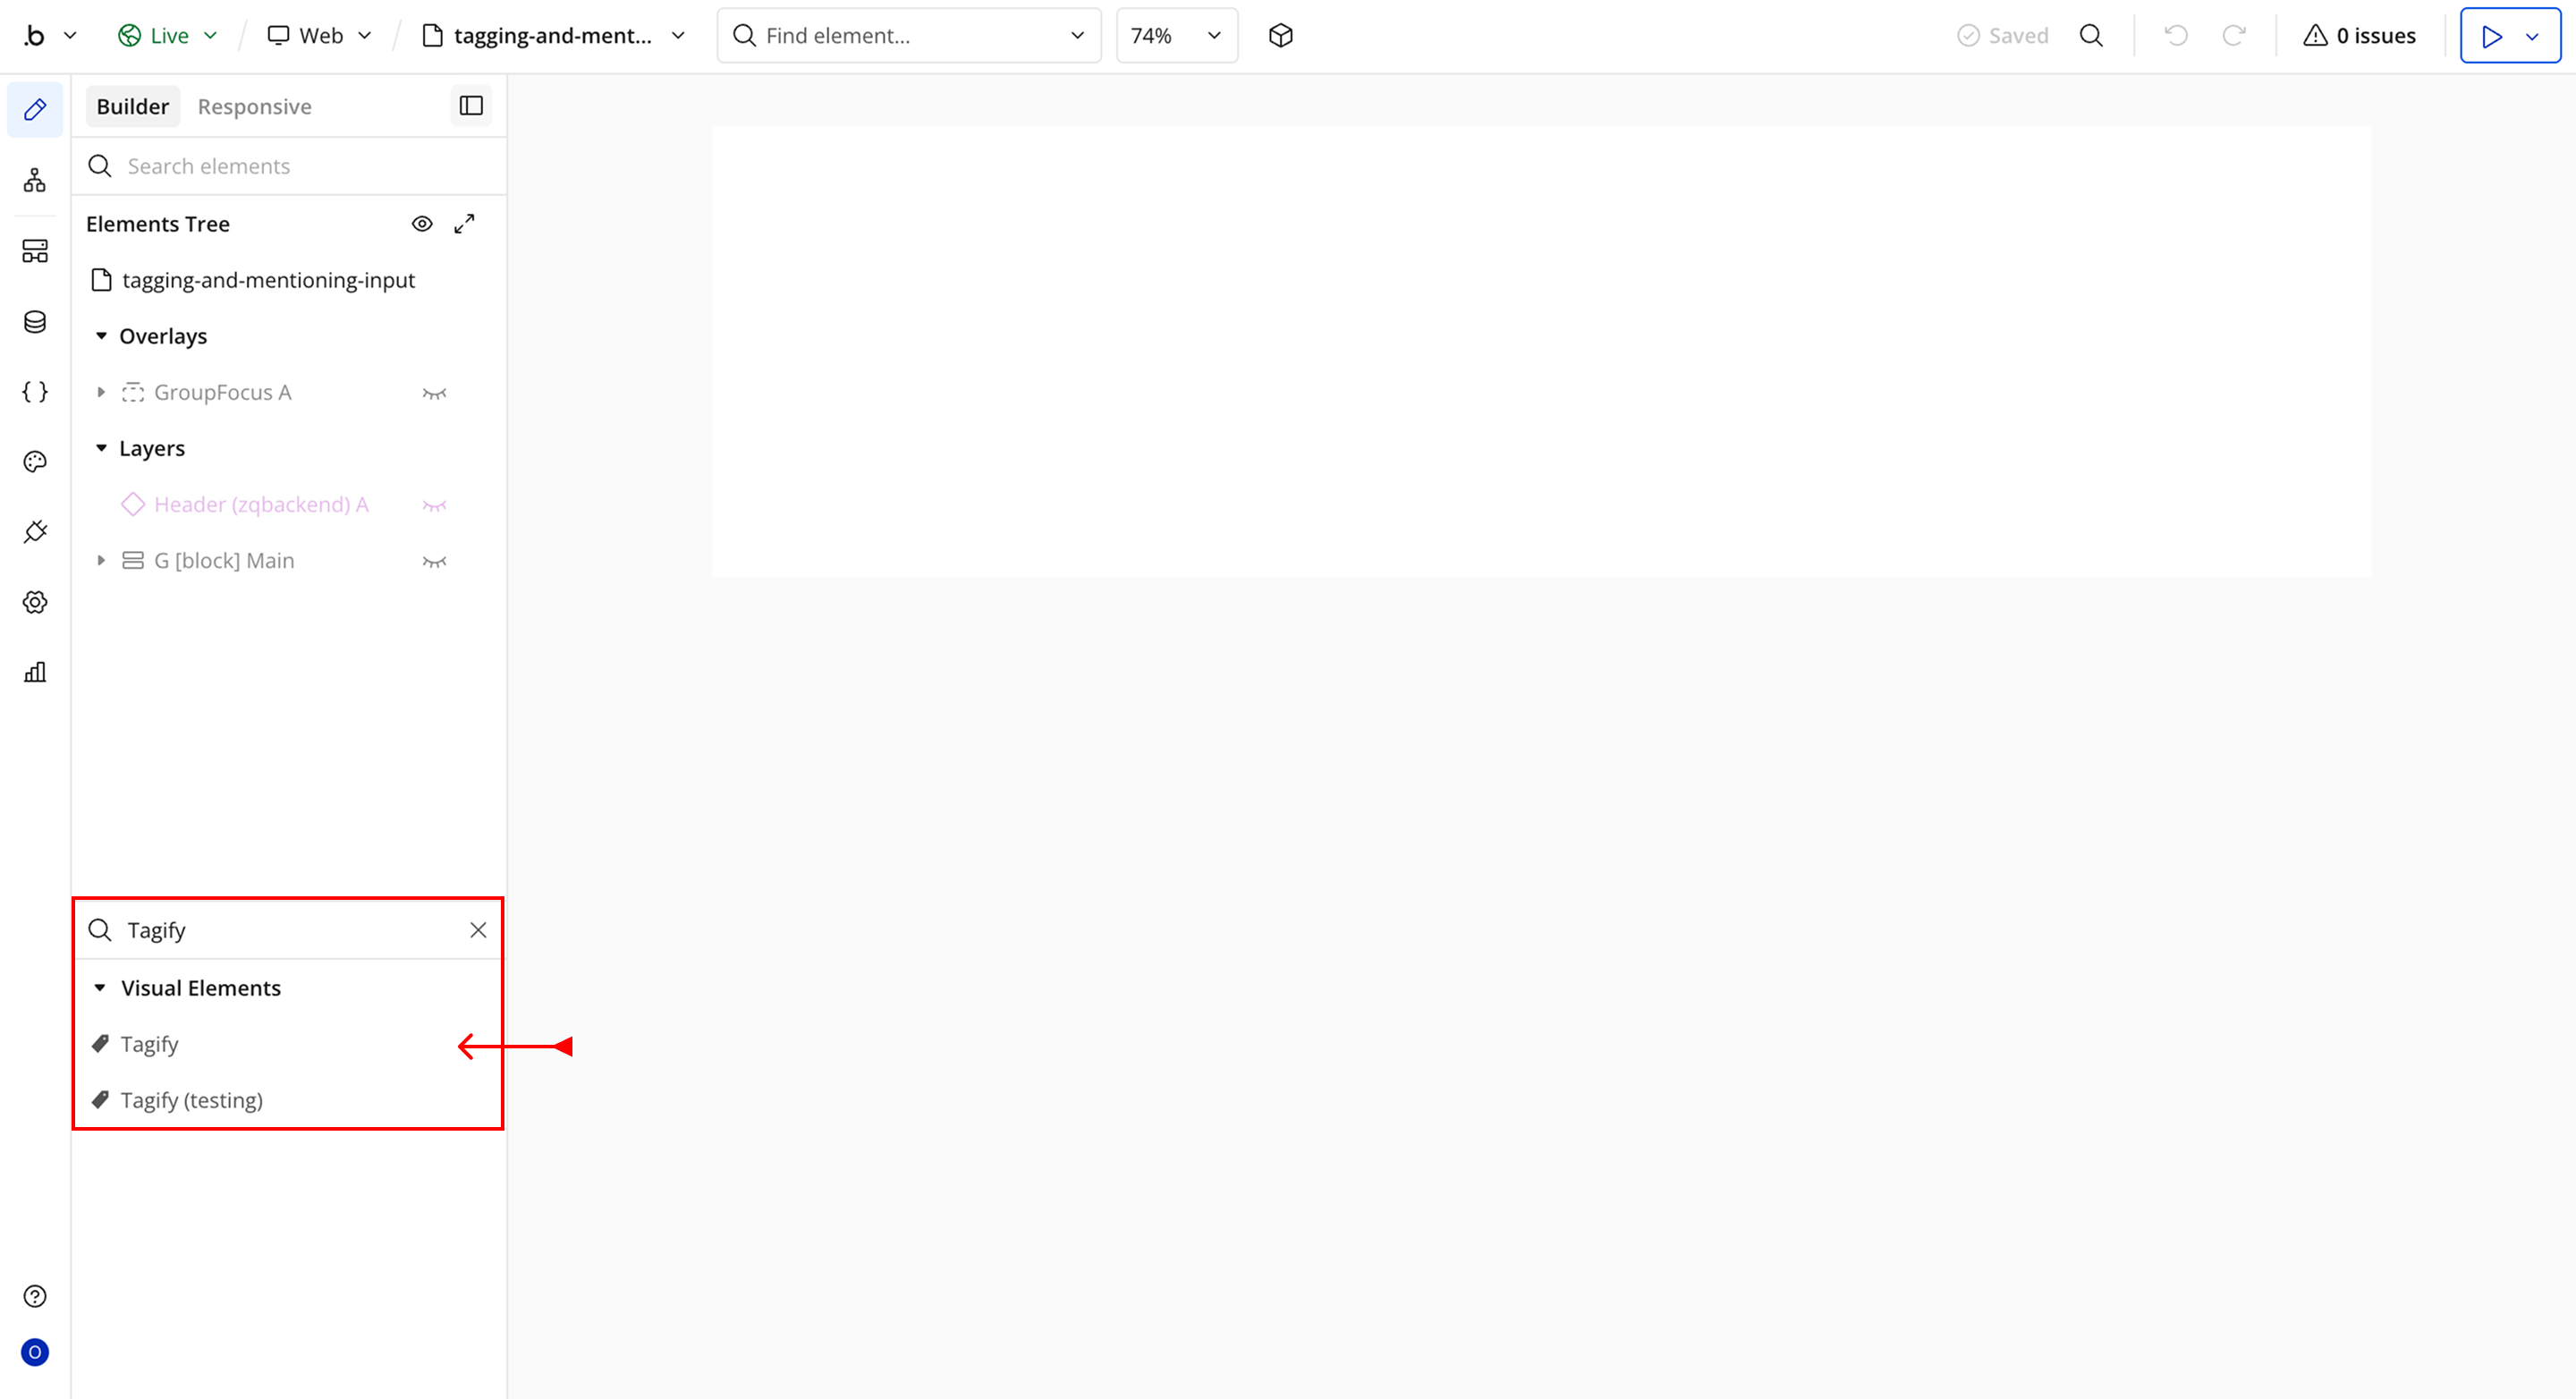Open the Styles palette icon
This screenshot has width=2576, height=1399.
click(35, 462)
